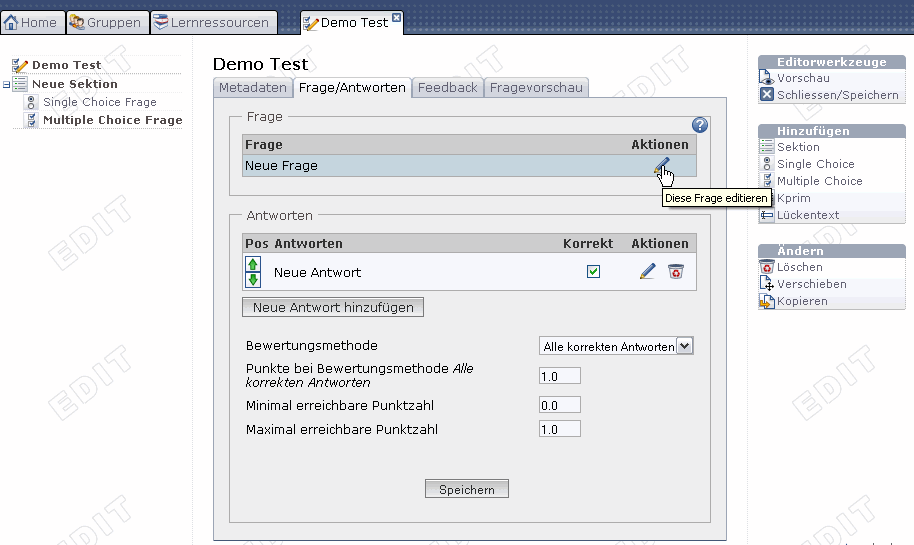Close the Demo Test tab
Viewport: 914px width, 545px height.
coord(397,18)
